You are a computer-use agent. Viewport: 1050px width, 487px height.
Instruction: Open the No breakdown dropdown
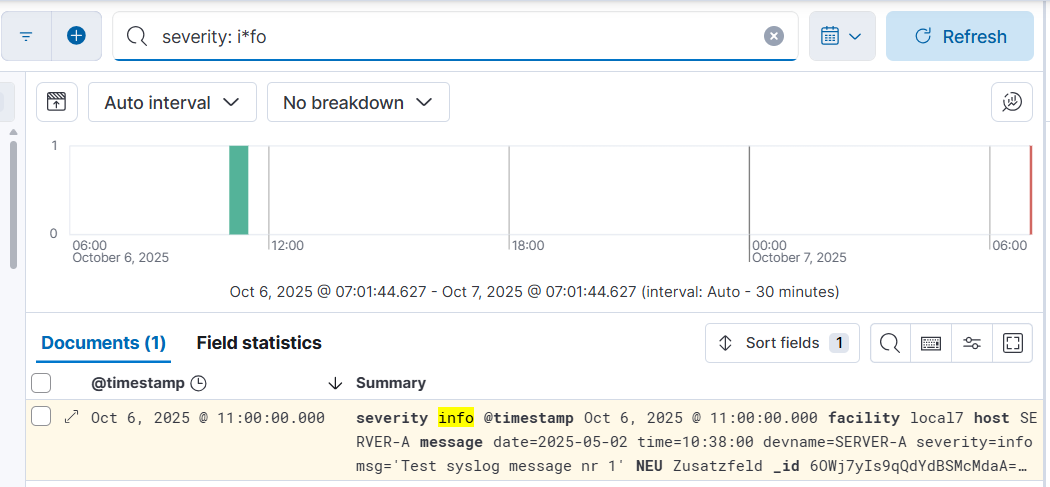[x=358, y=102]
